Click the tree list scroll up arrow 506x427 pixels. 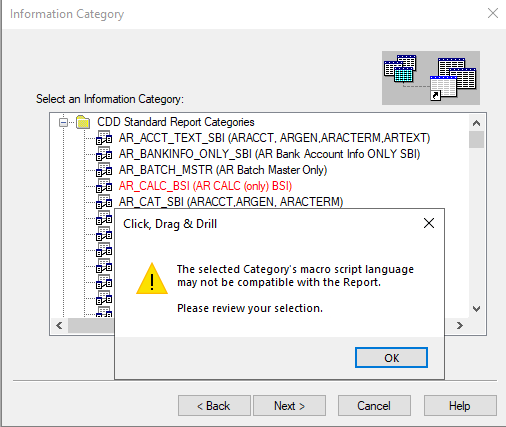(x=476, y=123)
